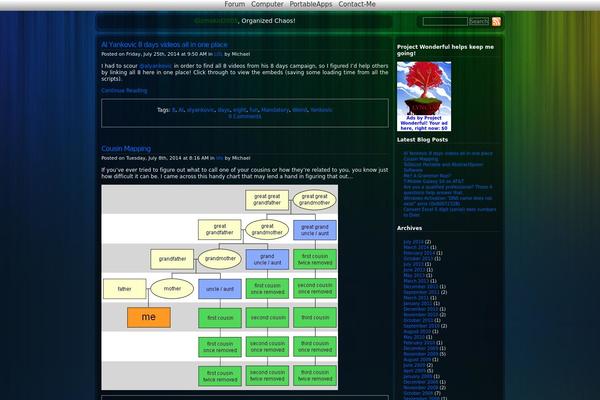The width and height of the screenshot is (600, 400).
Task: Click the Search button
Action: [x=479, y=21]
